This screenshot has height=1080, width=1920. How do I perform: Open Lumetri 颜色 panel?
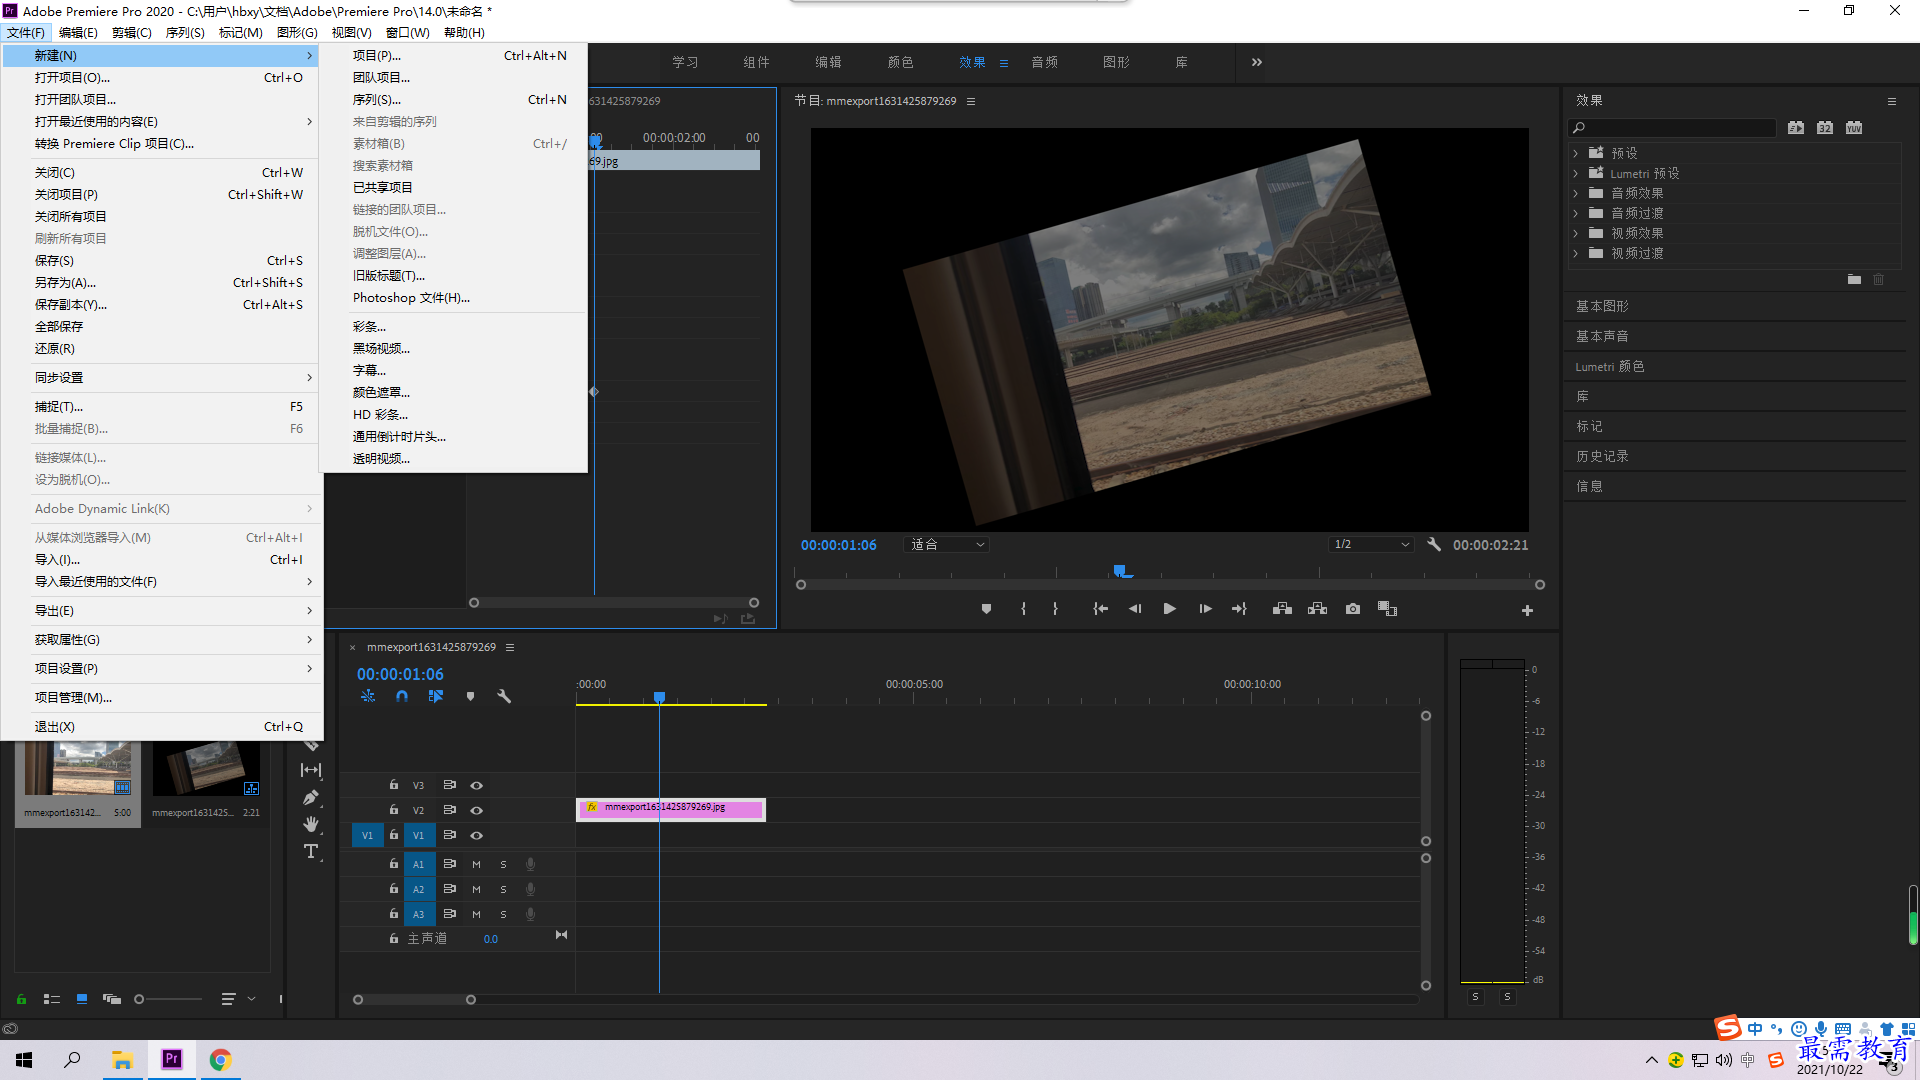coord(1610,366)
